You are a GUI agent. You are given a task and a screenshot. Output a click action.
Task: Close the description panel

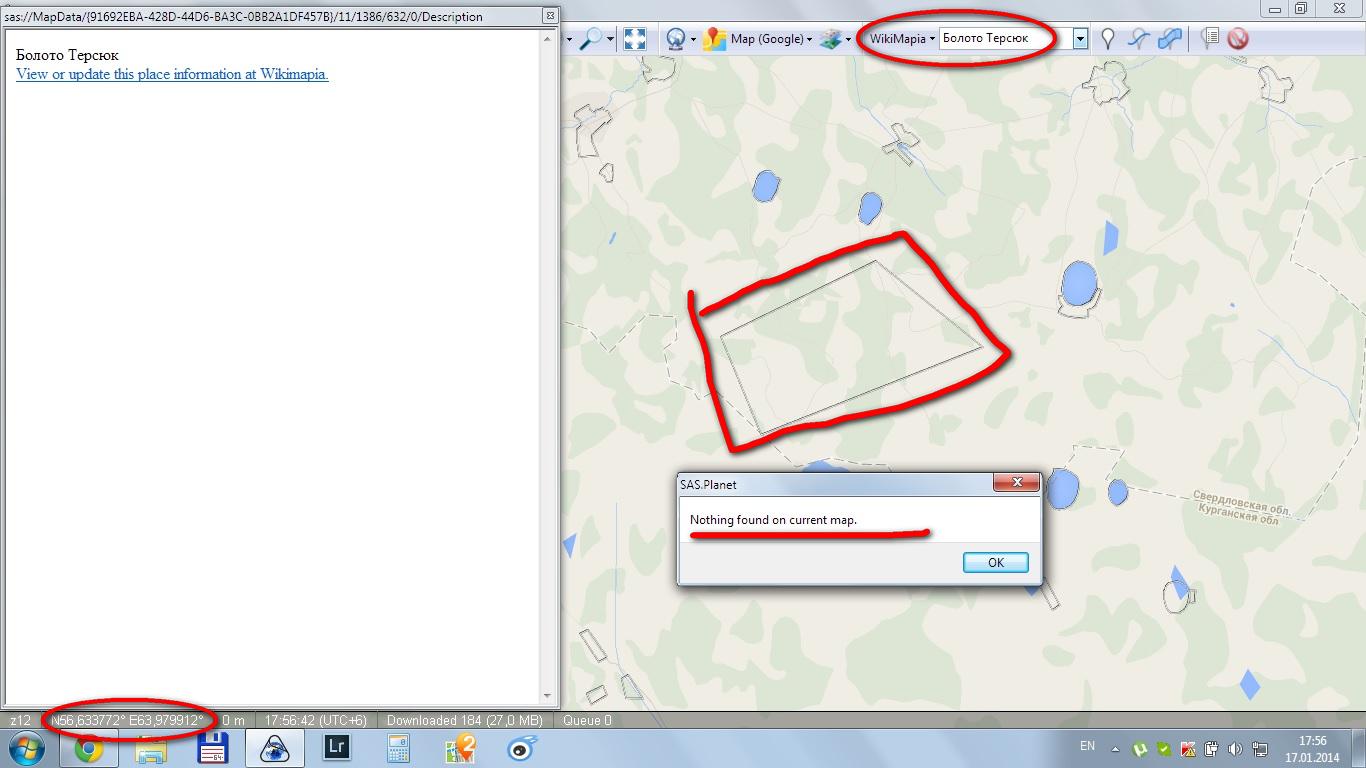click(x=549, y=16)
